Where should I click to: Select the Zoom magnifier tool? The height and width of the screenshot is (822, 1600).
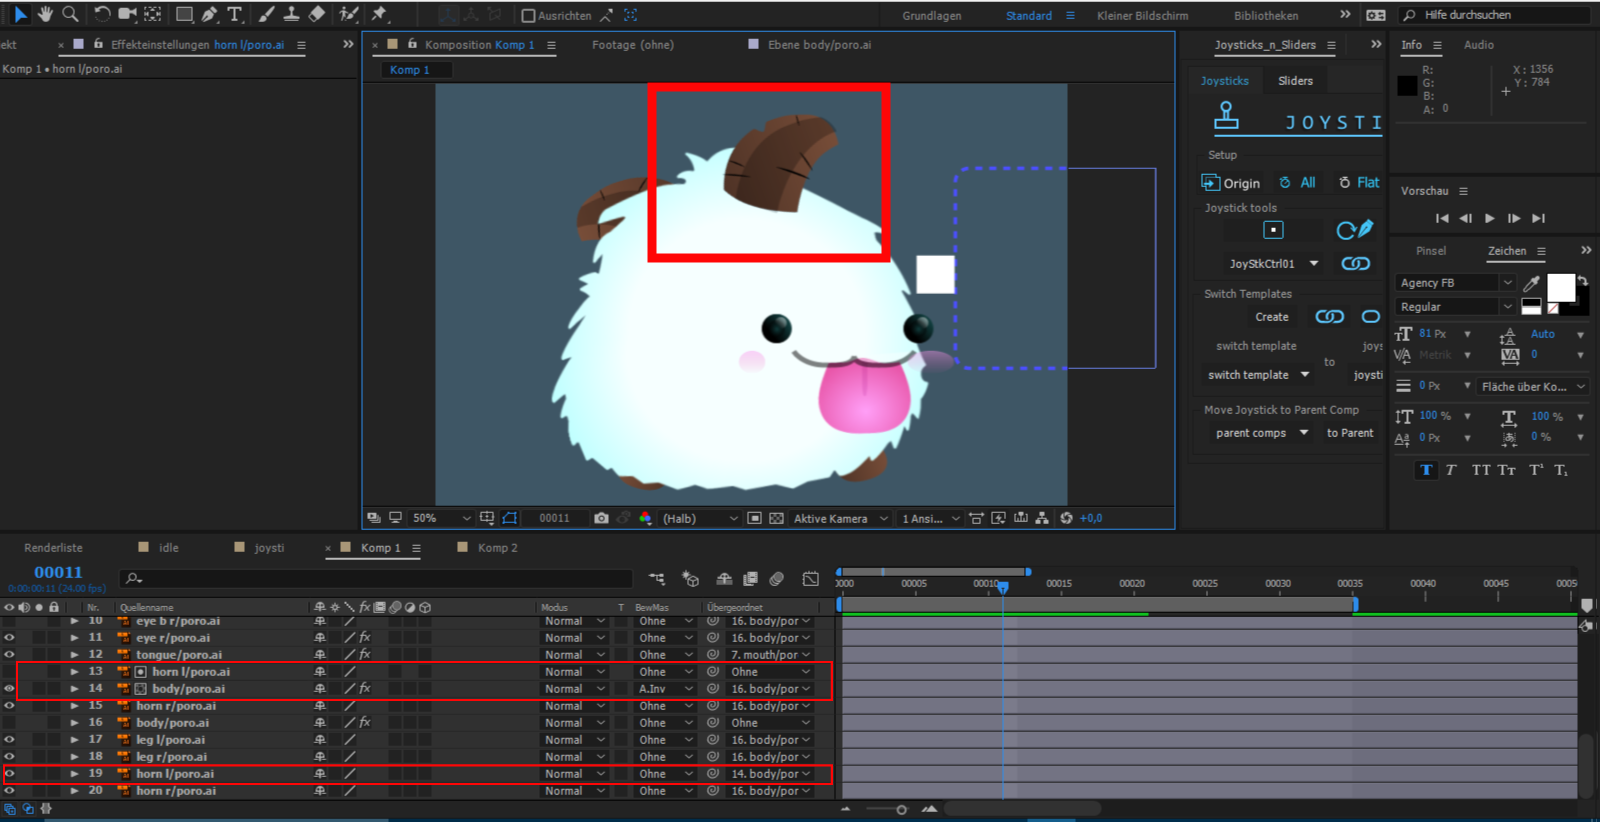70,14
